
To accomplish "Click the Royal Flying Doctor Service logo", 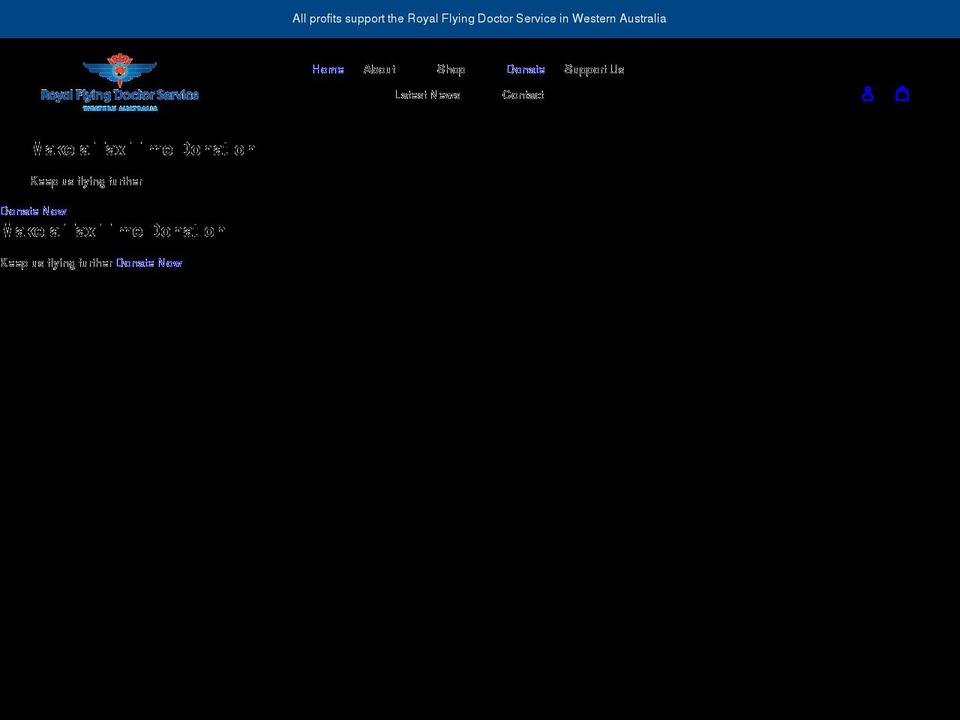I will click(119, 82).
